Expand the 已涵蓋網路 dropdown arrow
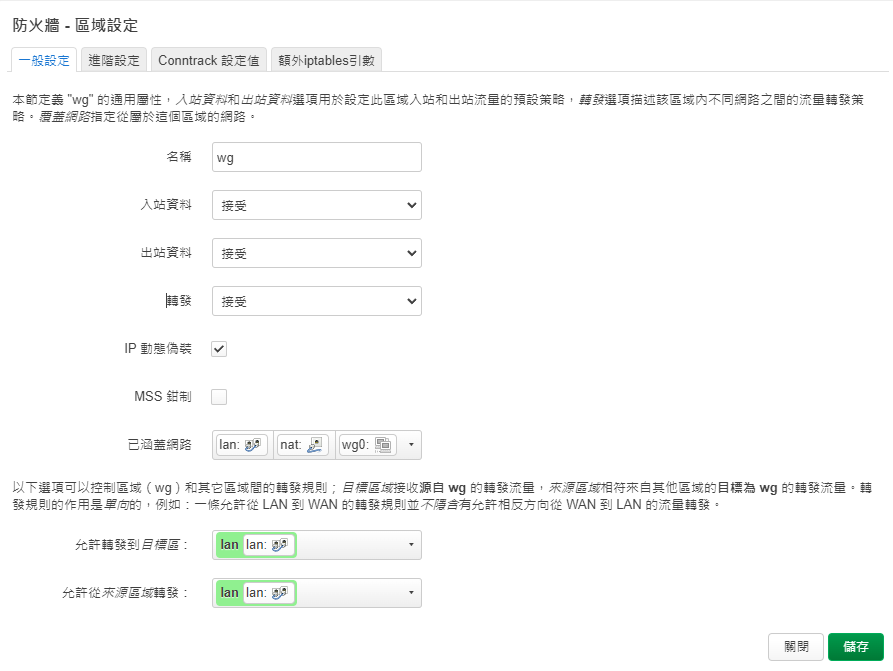The width and height of the screenshot is (893, 671). (412, 445)
